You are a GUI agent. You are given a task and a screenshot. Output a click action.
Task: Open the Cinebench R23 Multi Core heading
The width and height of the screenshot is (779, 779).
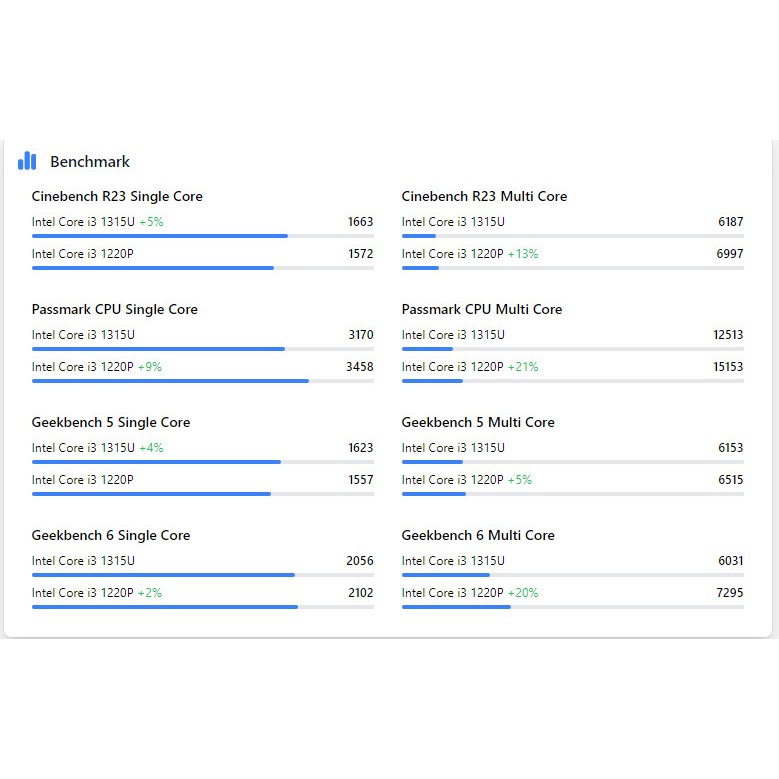(484, 196)
